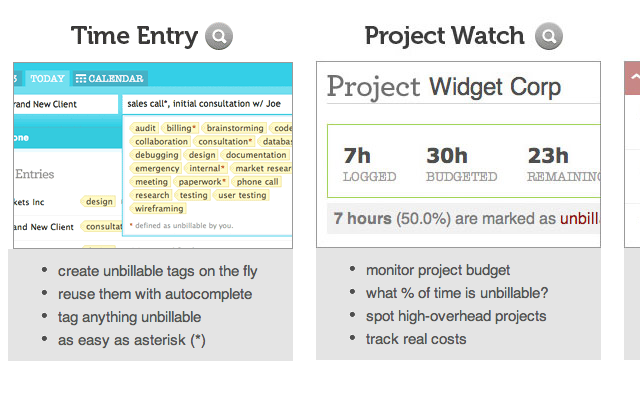
Task: Choose the wireframing tag
Action: (158, 209)
